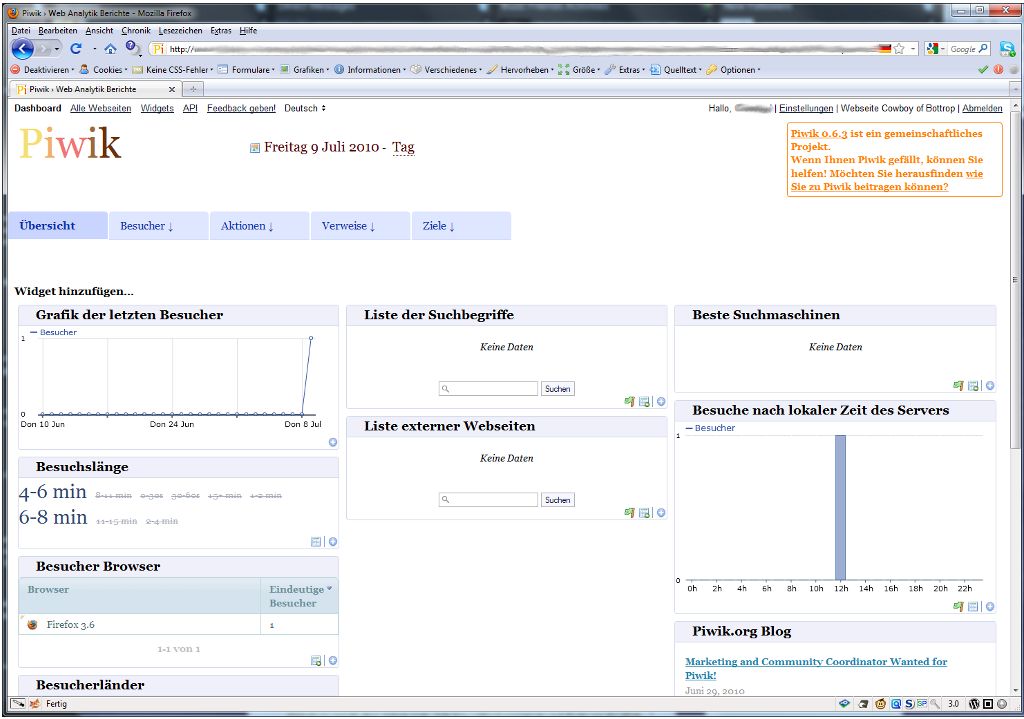Click table icon in Besuche nach lokaler Zeit
Screen dimensions: 1024x719
973,607
